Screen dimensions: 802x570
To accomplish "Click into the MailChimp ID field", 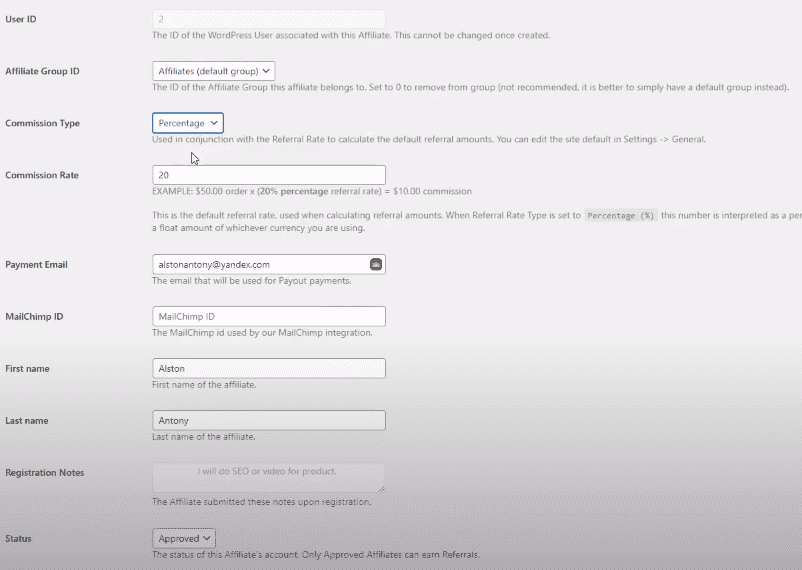I will 268,317.
